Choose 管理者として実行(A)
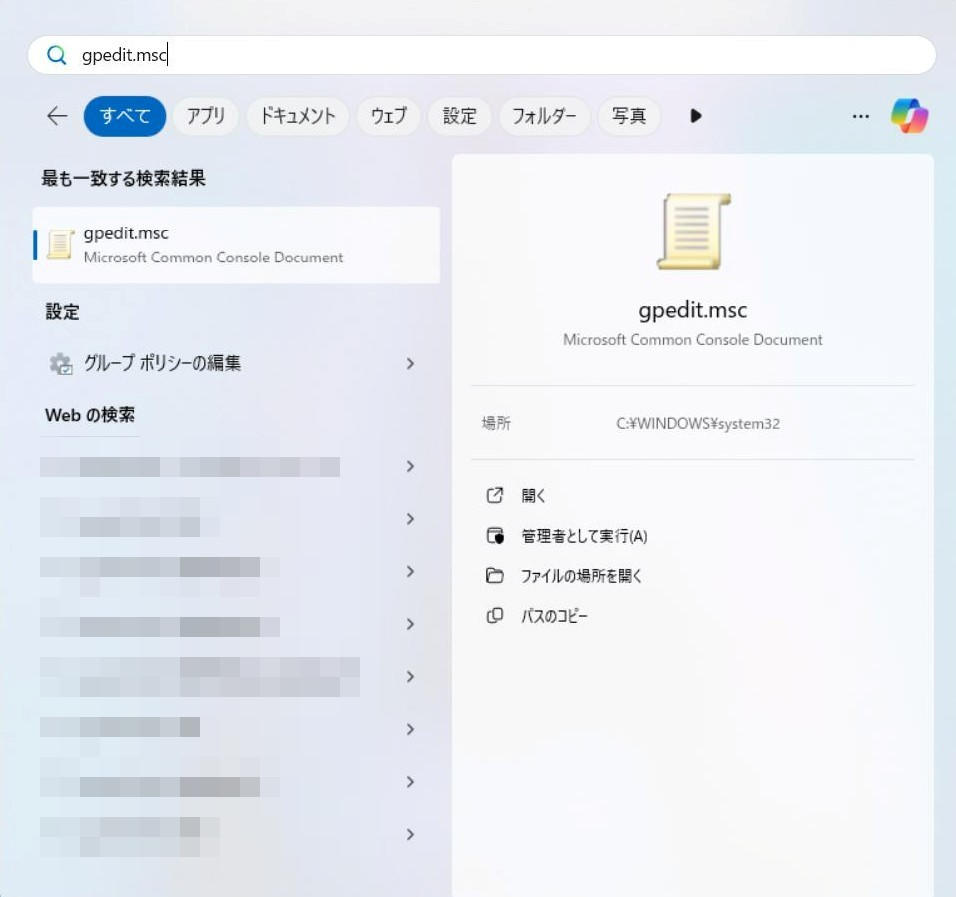The image size is (956, 897). 584,536
